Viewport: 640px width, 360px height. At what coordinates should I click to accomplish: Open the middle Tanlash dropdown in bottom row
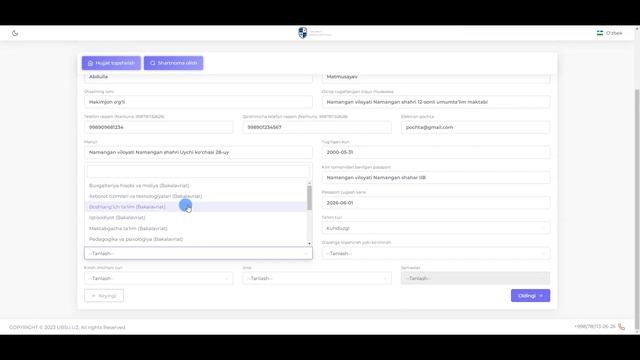click(317, 278)
